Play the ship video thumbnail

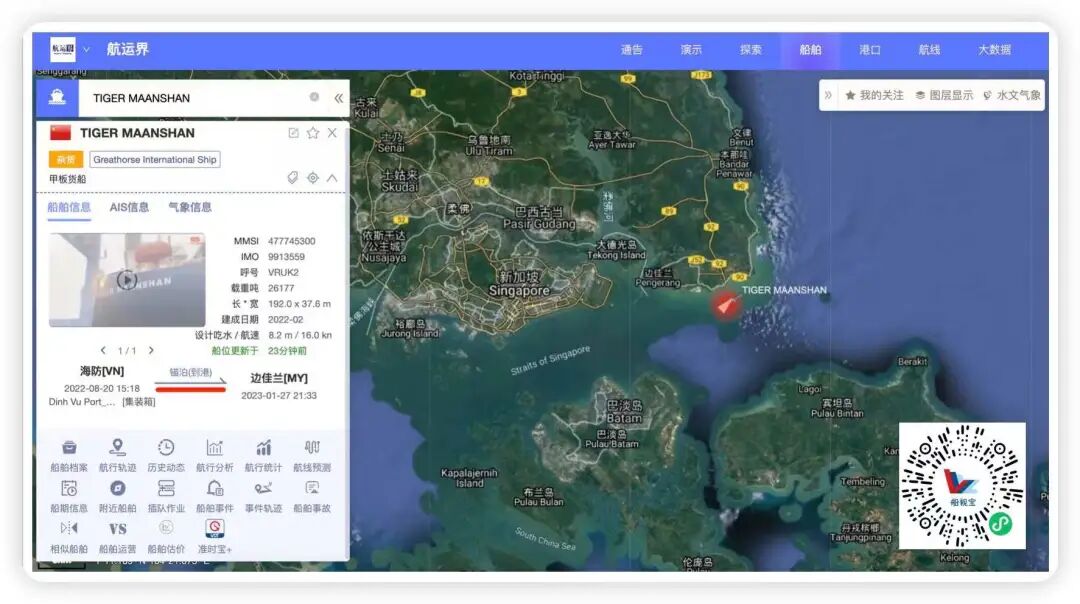click(126, 280)
